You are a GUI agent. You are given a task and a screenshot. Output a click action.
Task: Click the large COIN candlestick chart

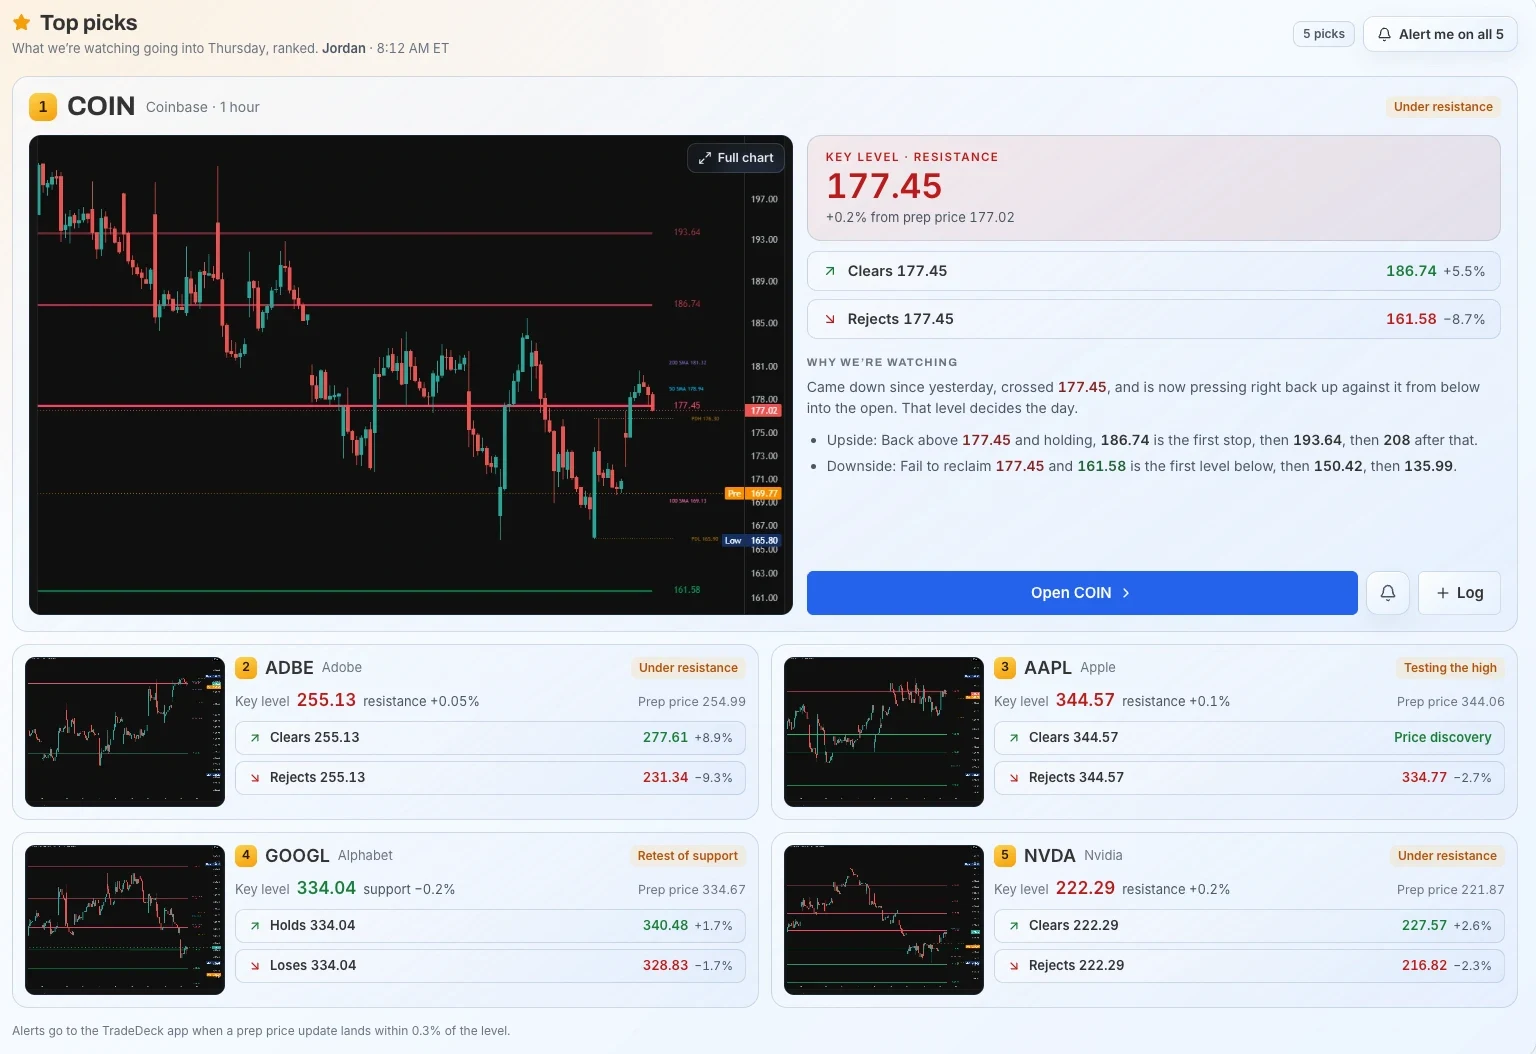411,375
